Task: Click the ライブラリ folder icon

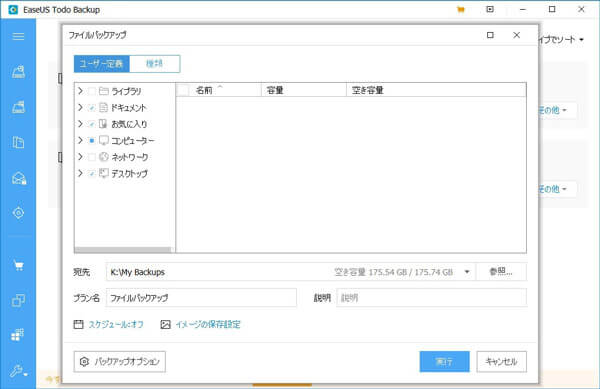Action: click(x=104, y=91)
